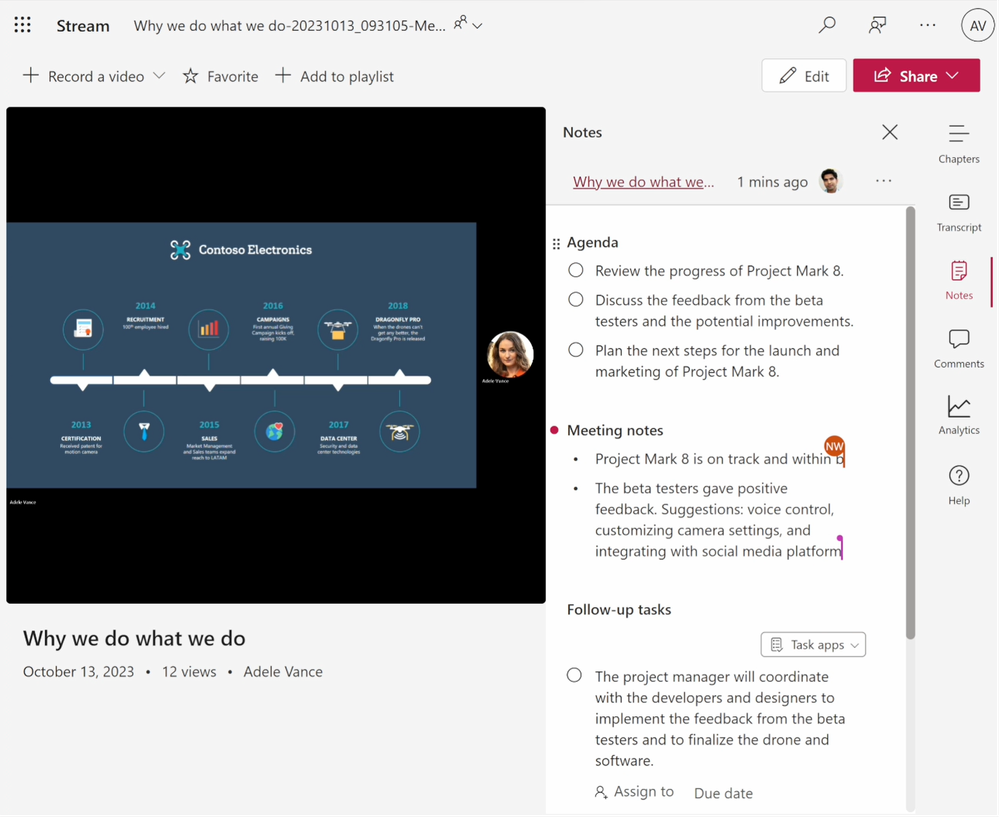The height and width of the screenshot is (817, 999).
Task: Open the header more options ellipsis
Action: click(928, 25)
